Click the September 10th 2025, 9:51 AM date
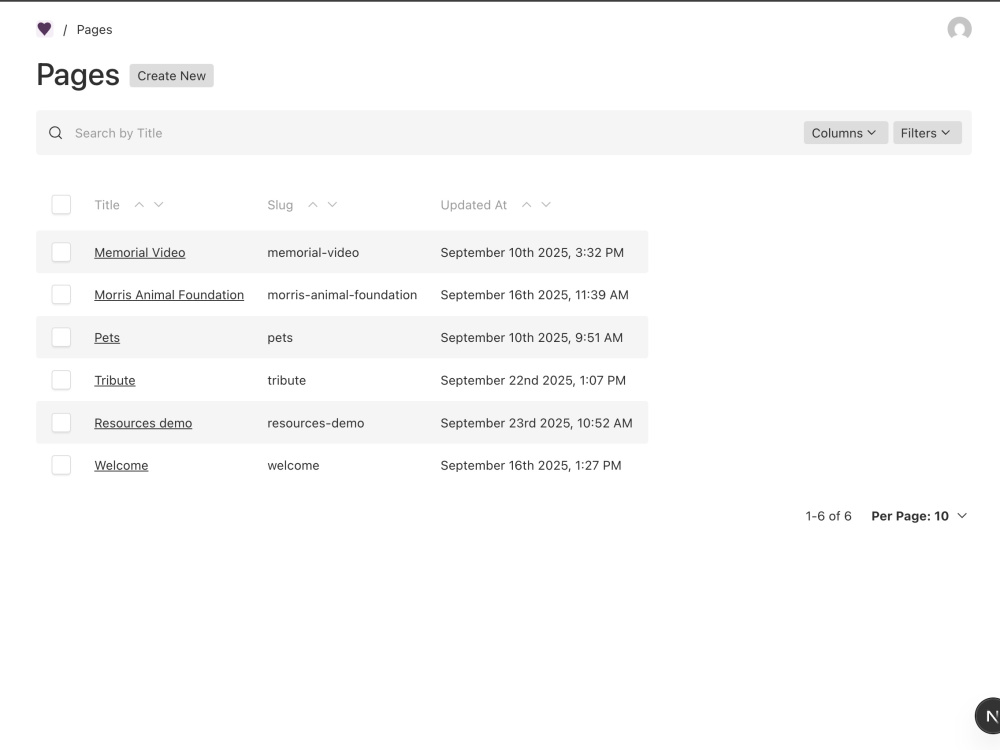The image size is (1000, 750). pos(531,337)
